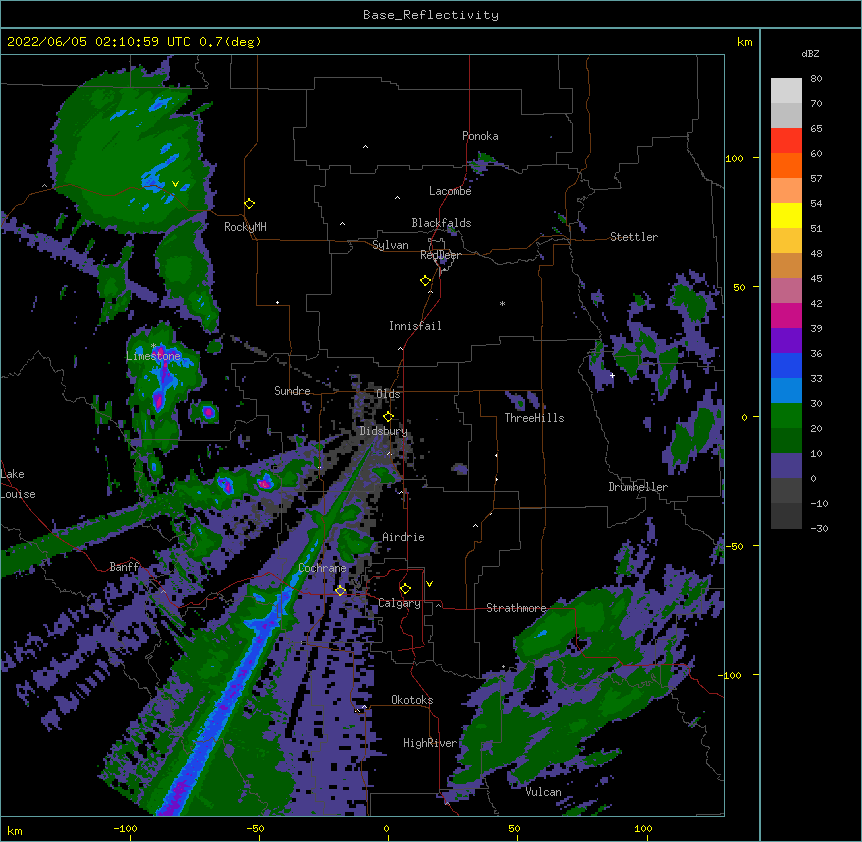Click the white plus marker north of Drumheller
Viewport: 862px width, 842px height.
tap(612, 375)
